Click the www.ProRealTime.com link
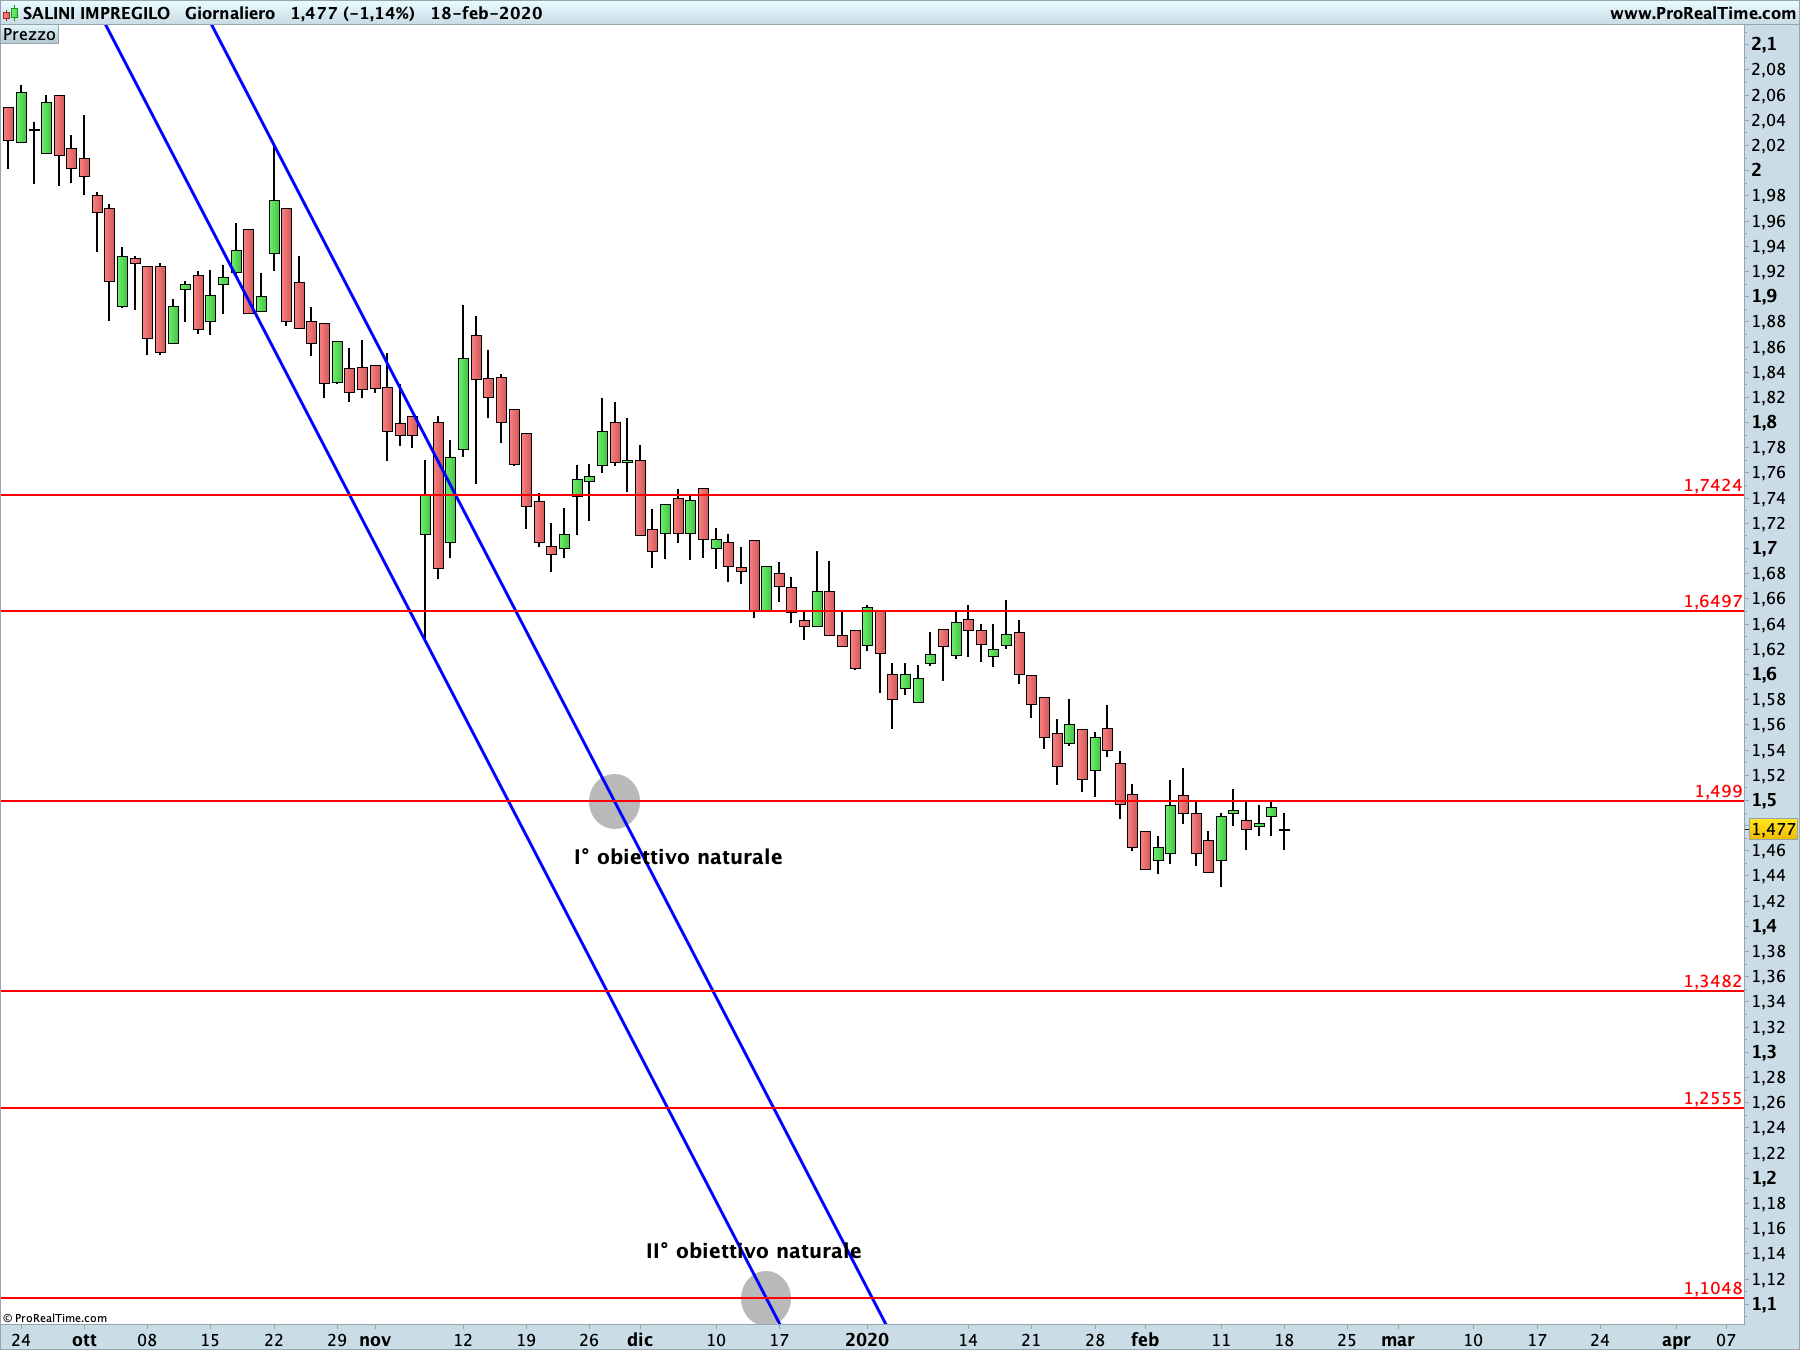 pos(1702,13)
